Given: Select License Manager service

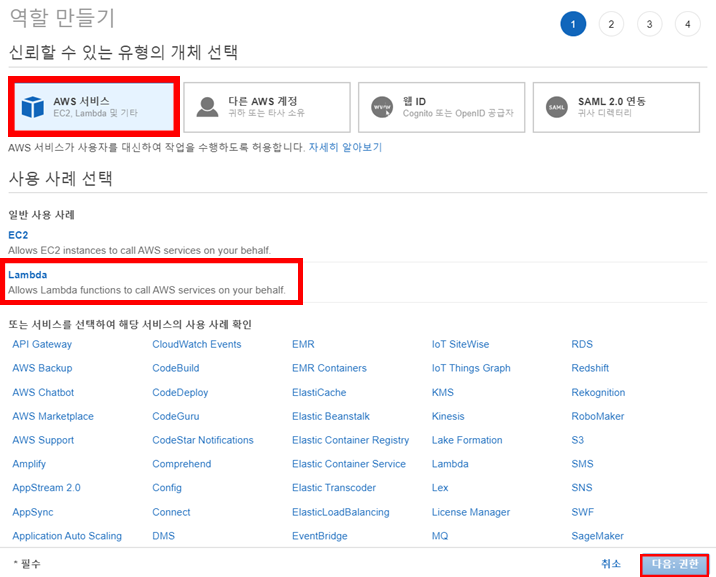Looking at the screenshot, I should (471, 512).
